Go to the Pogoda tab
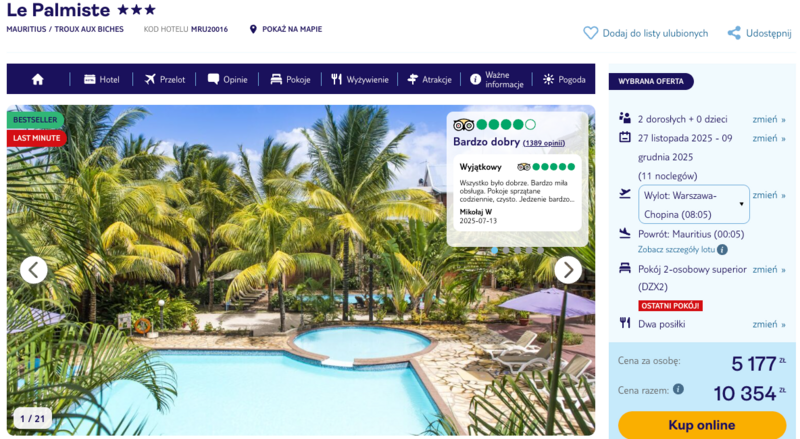The width and height of the screenshot is (800, 439). (564, 80)
